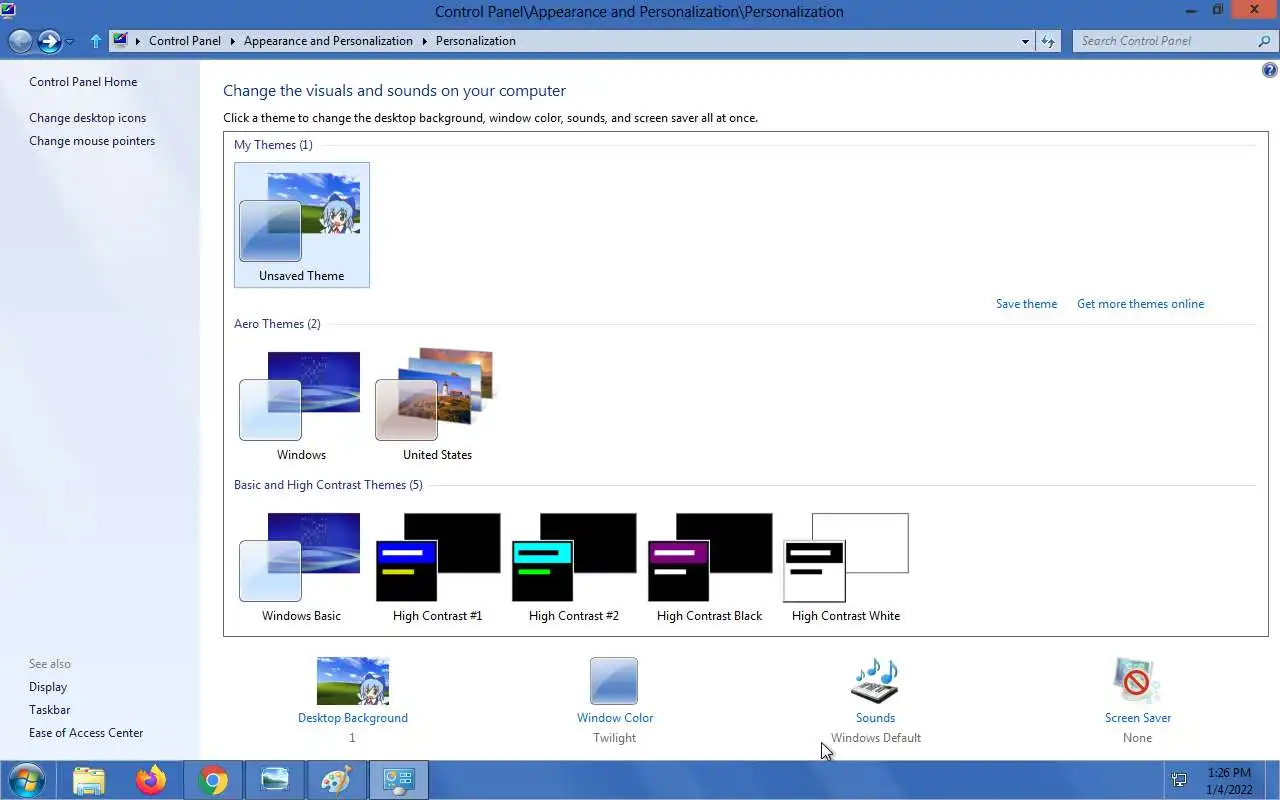The height and width of the screenshot is (800, 1280).
Task: Open the clock showing 1:26 PM
Action: [1229, 781]
